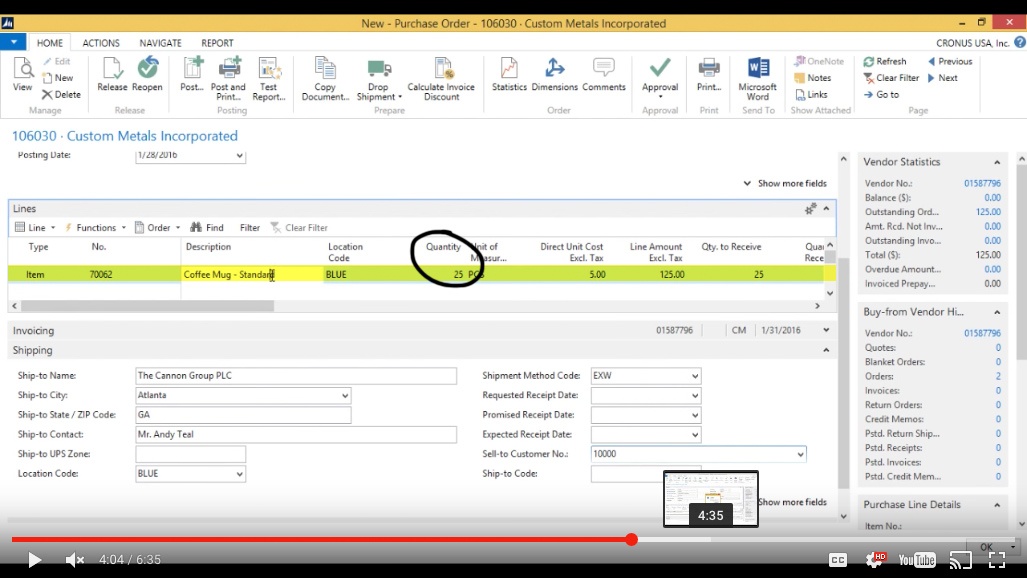Expand the Invoicing section
This screenshot has width=1027, height=578.
coord(826,330)
